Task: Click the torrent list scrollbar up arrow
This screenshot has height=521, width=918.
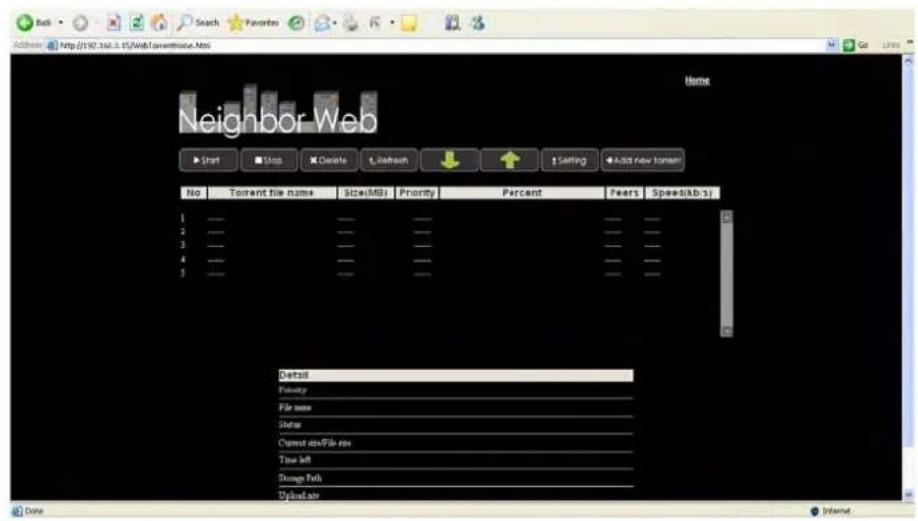Action: (x=727, y=217)
